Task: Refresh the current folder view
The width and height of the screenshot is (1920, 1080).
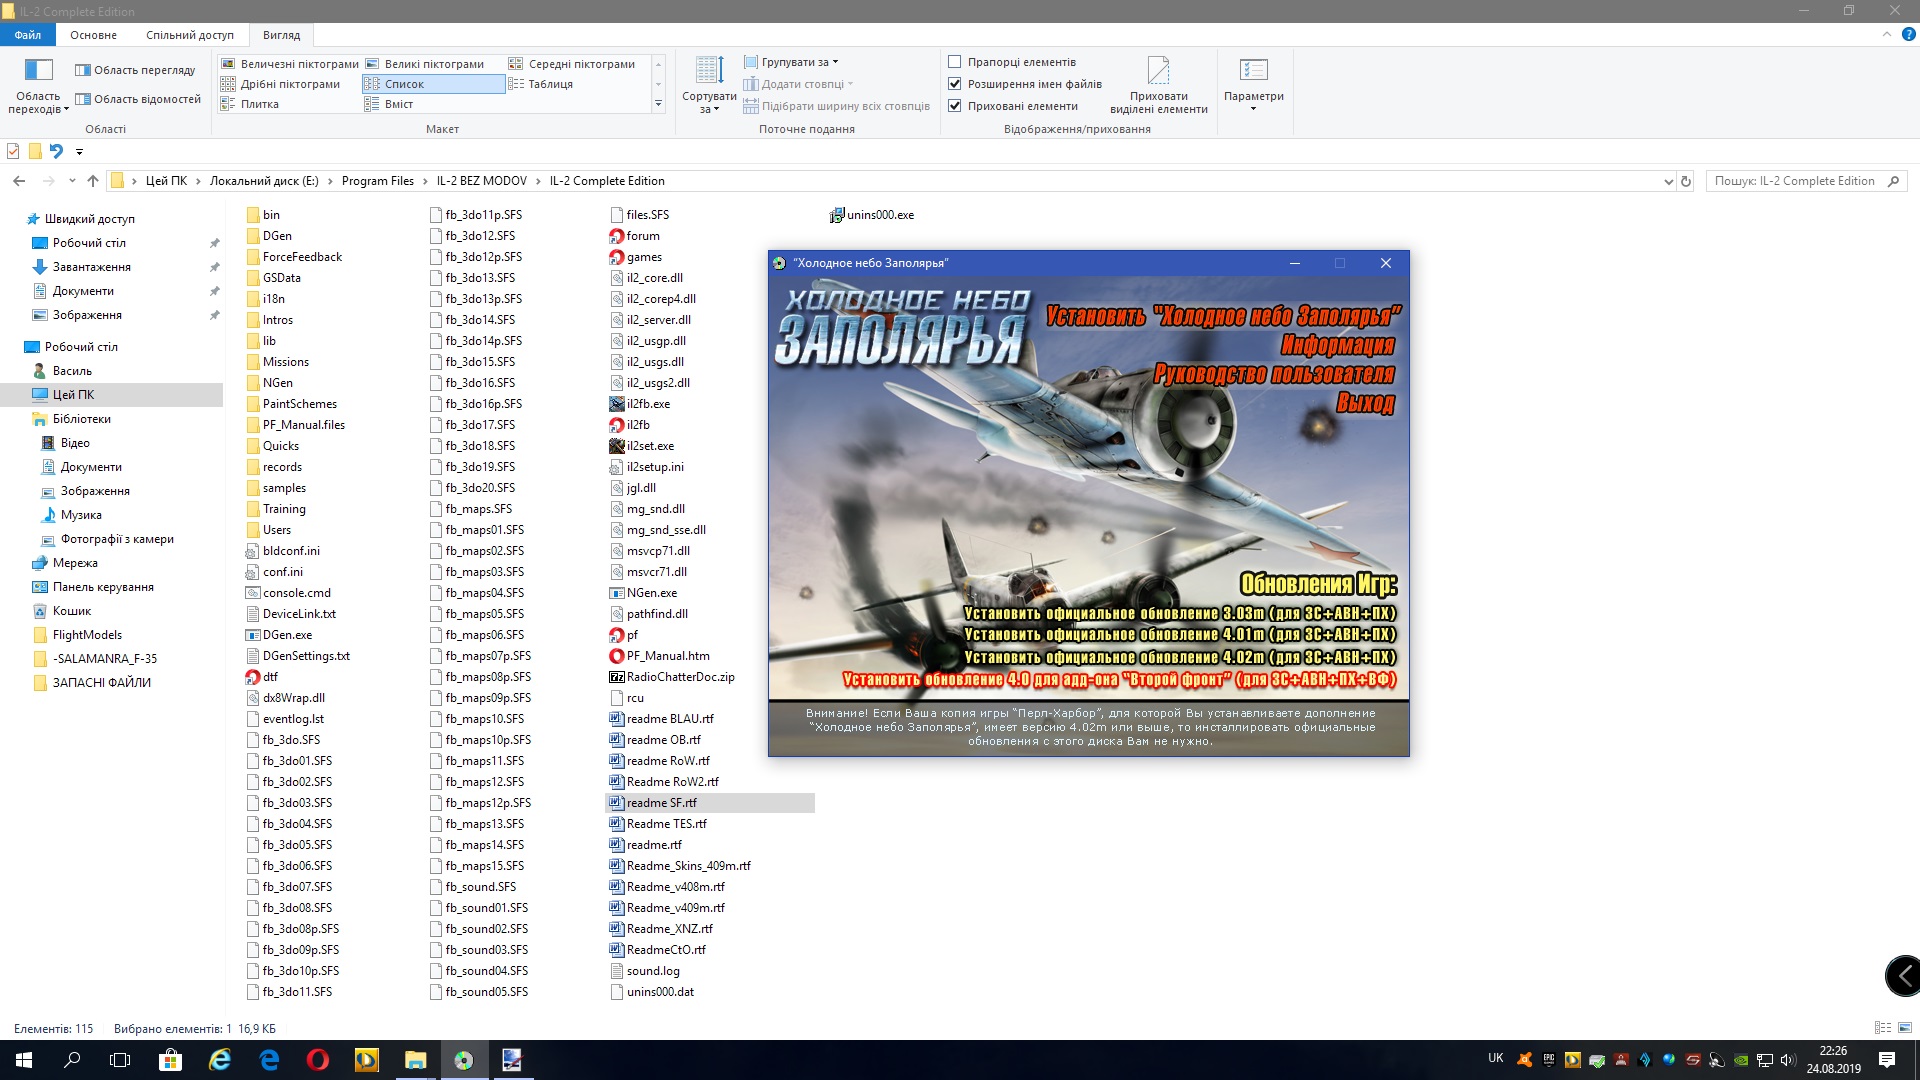Action: coord(1686,181)
